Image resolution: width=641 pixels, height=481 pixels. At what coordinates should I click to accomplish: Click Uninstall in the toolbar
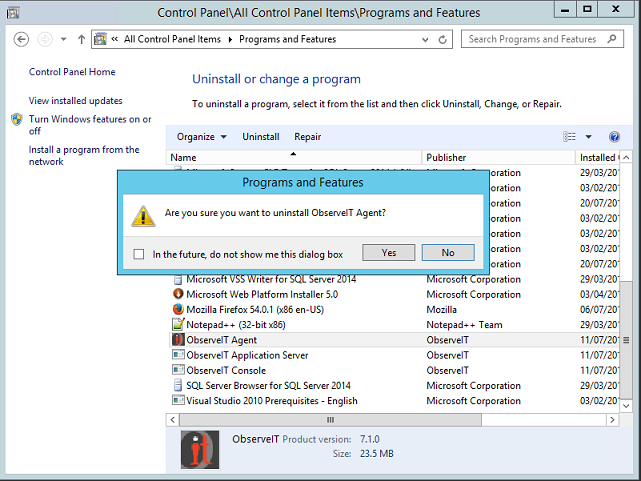[260, 137]
